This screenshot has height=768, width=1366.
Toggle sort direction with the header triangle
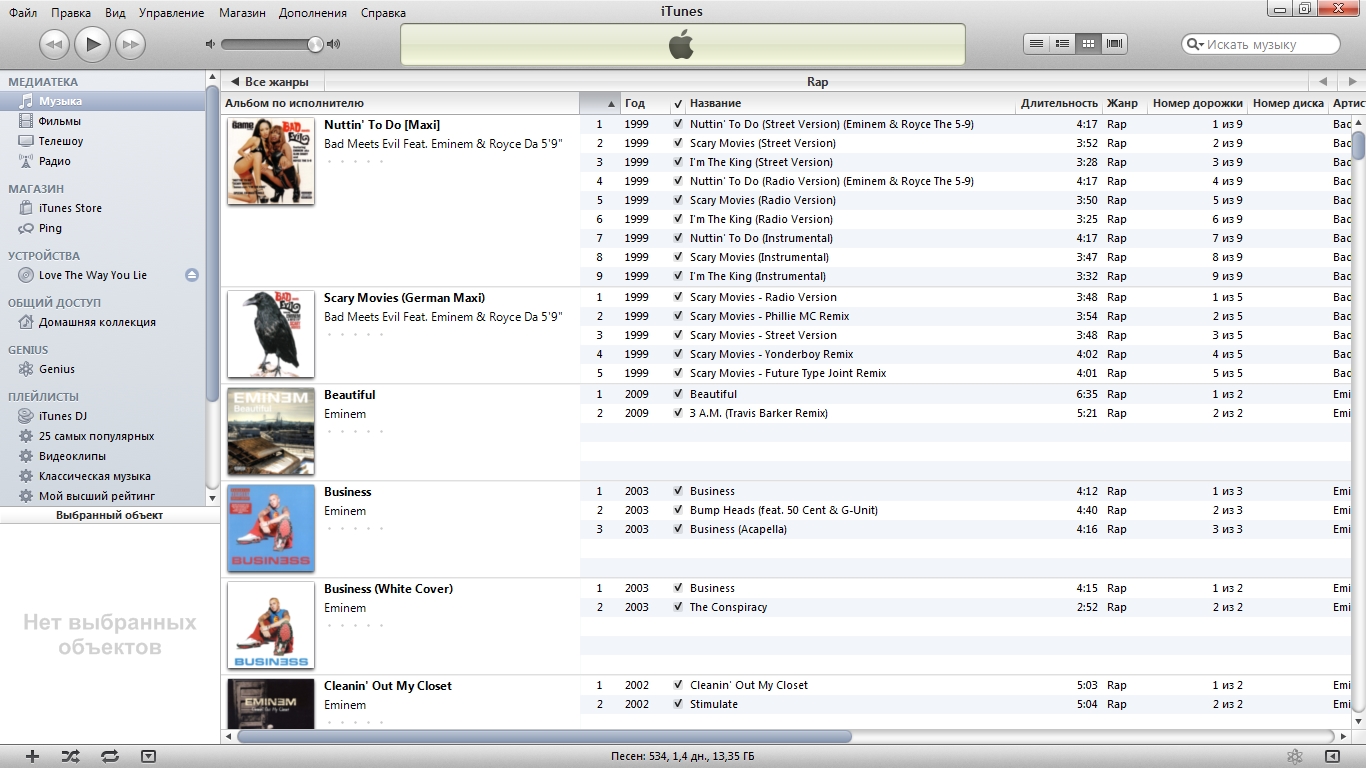[x=611, y=104]
